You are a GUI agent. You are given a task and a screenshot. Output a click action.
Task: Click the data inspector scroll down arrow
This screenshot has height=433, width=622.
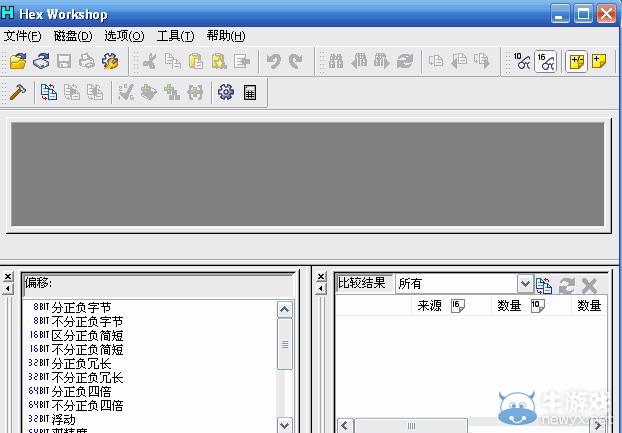(x=285, y=425)
